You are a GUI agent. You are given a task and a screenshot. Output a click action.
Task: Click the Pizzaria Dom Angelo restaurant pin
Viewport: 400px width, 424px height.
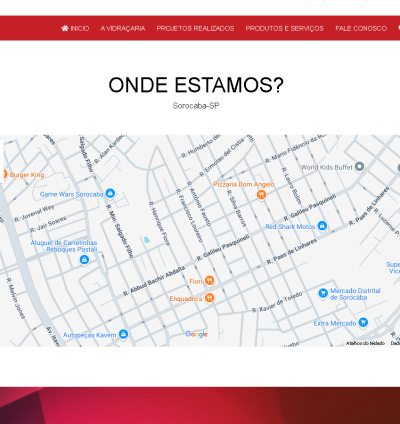(x=262, y=195)
